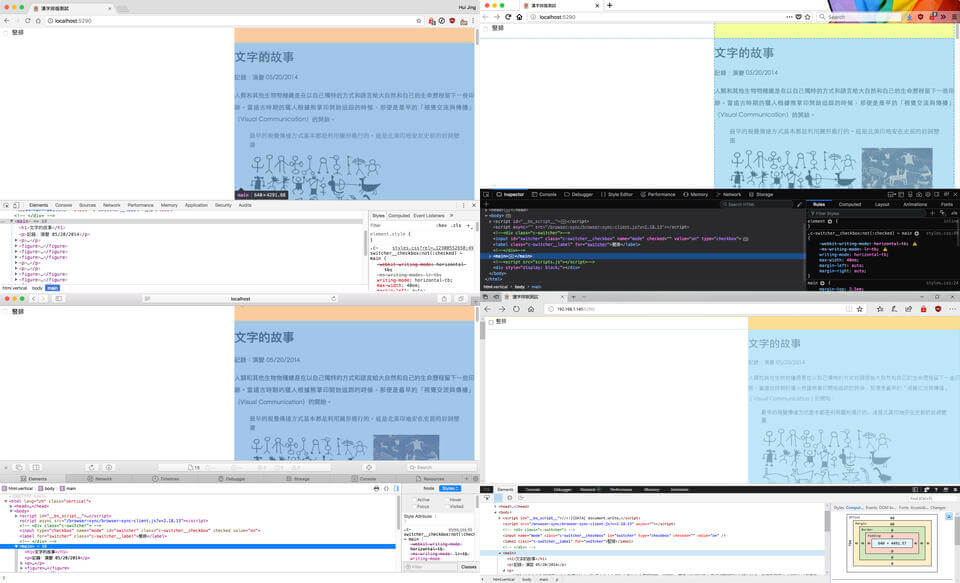Collapse main node in Edge DOM tree
The width and height of the screenshot is (960, 583).
500,552
